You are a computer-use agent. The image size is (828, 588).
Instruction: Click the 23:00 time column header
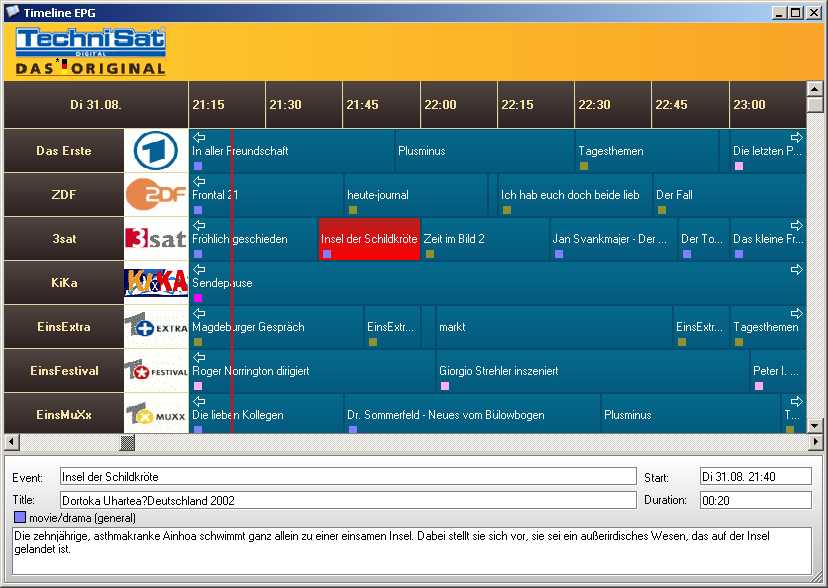click(x=768, y=105)
